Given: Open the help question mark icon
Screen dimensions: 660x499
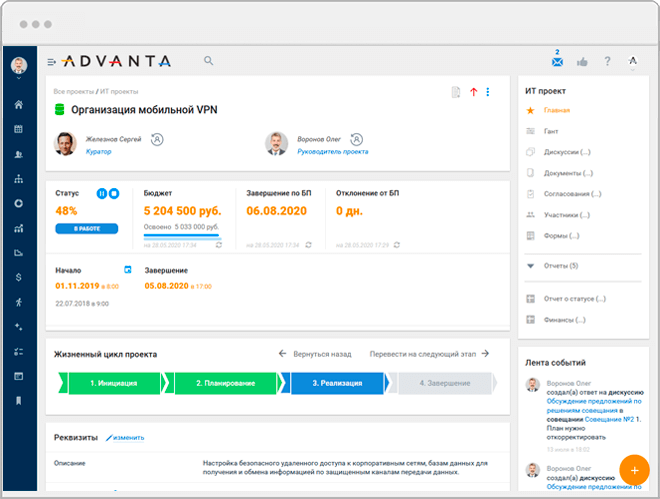Looking at the screenshot, I should (x=607, y=62).
